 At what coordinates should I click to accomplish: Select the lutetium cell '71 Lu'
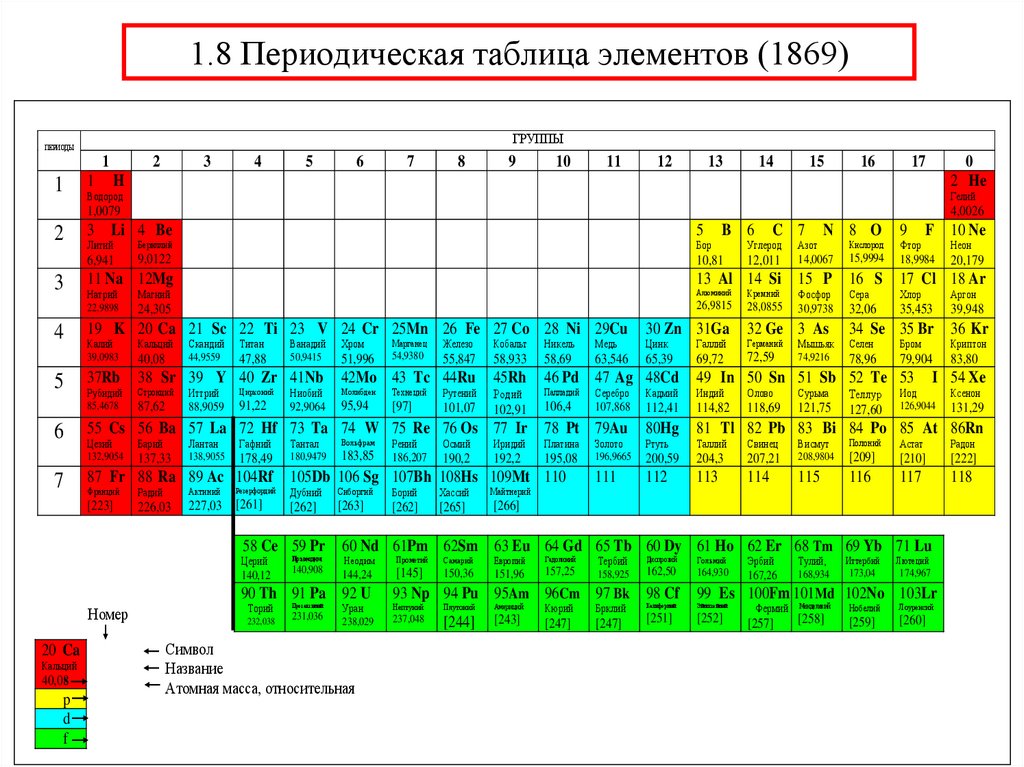[x=918, y=559]
